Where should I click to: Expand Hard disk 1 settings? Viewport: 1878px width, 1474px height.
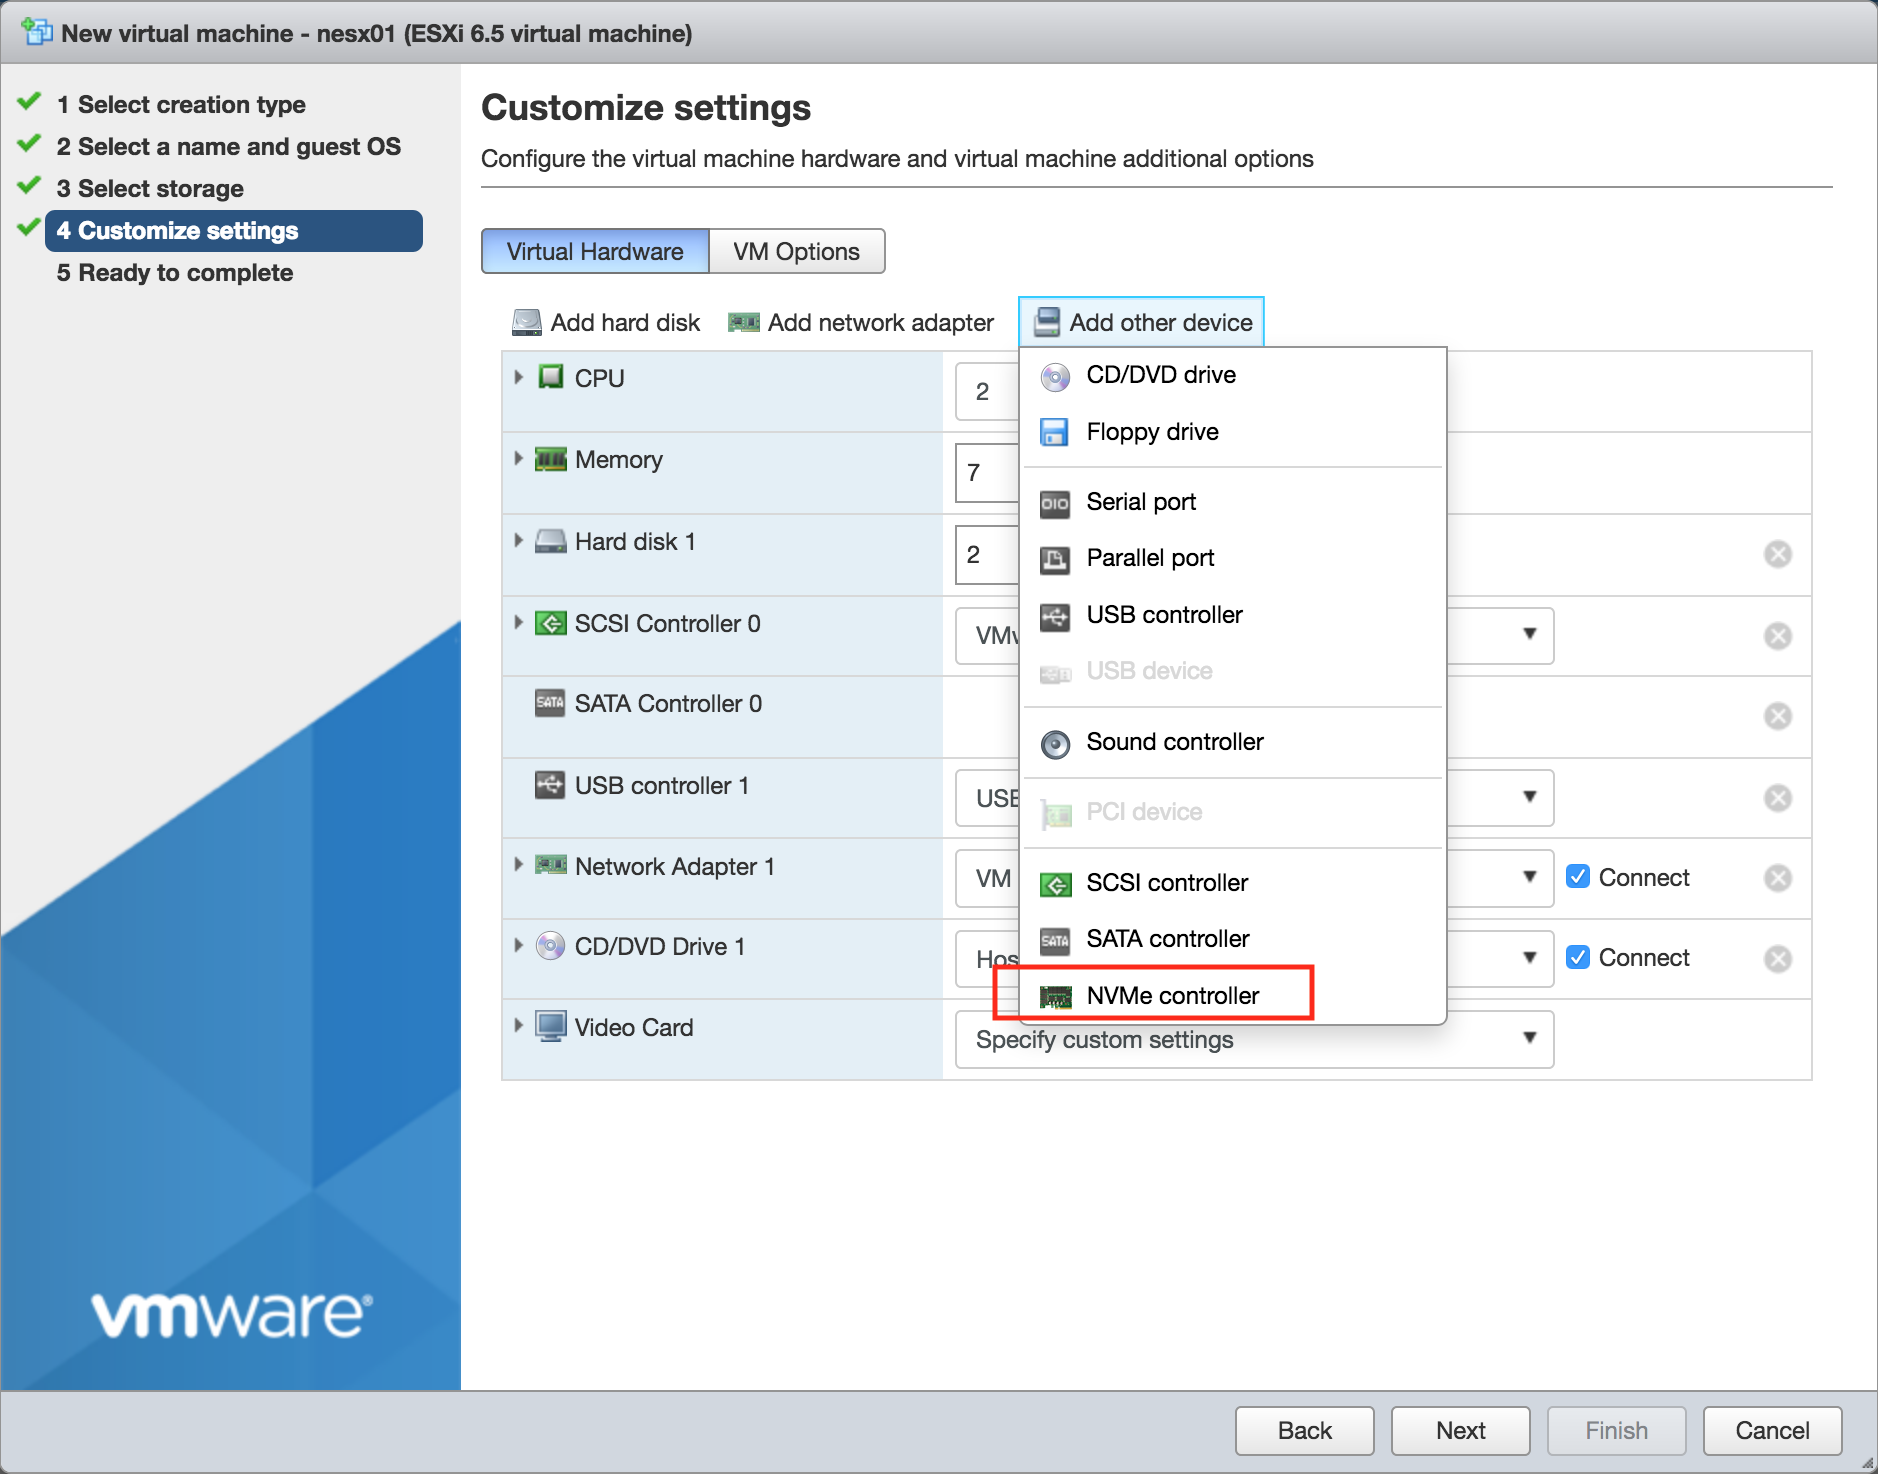point(518,541)
